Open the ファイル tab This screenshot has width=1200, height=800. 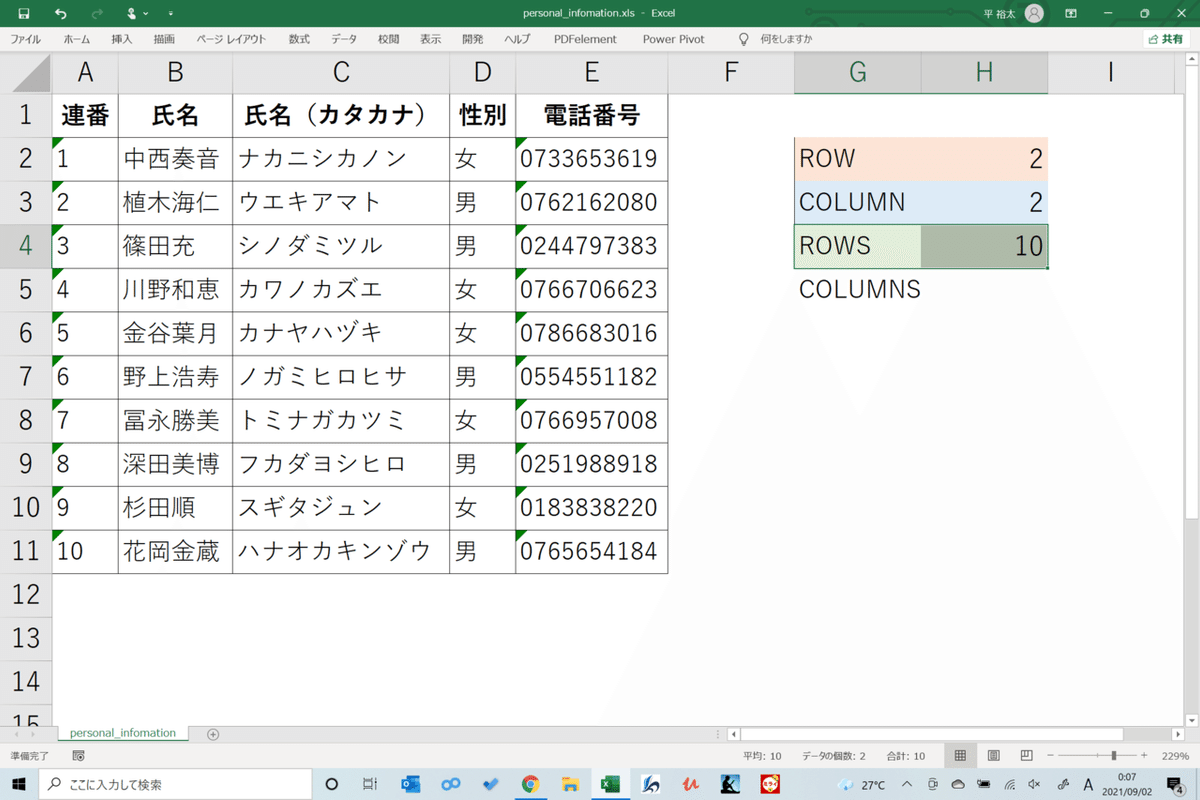pos(25,39)
